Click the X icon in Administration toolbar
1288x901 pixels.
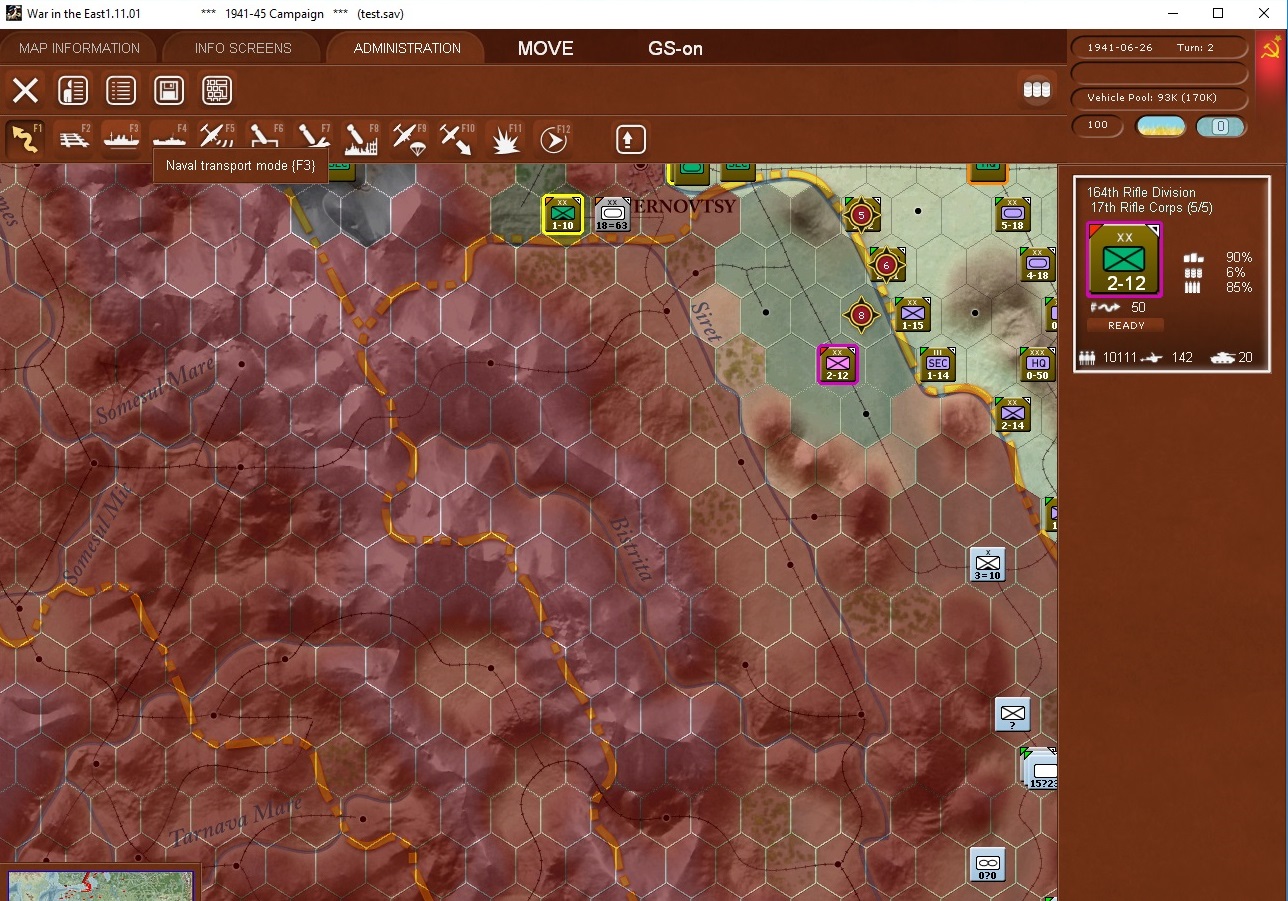click(x=25, y=91)
